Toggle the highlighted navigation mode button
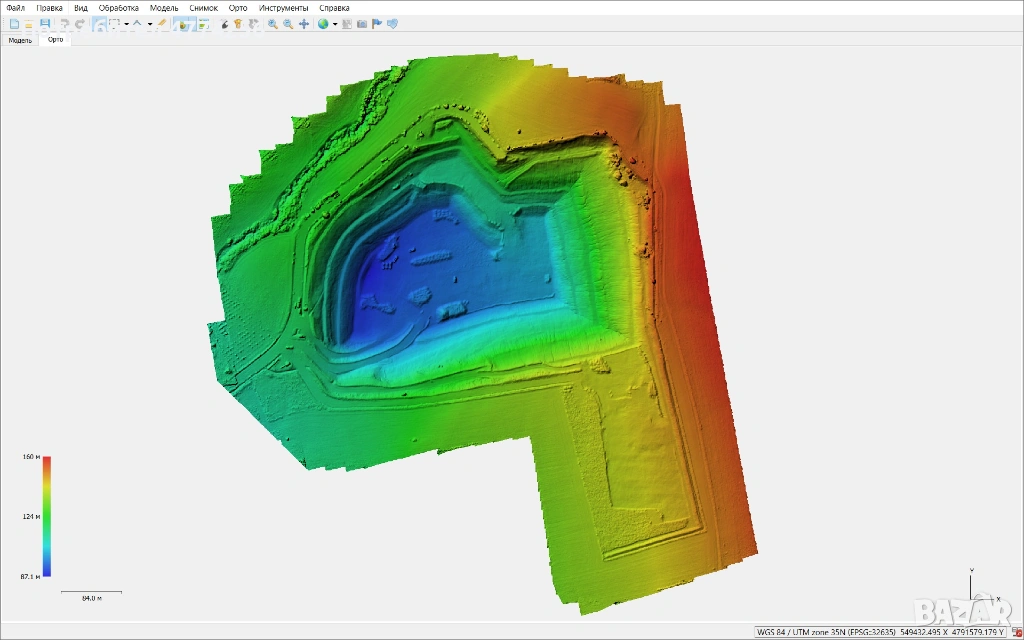This screenshot has width=1024, height=640. point(100,24)
